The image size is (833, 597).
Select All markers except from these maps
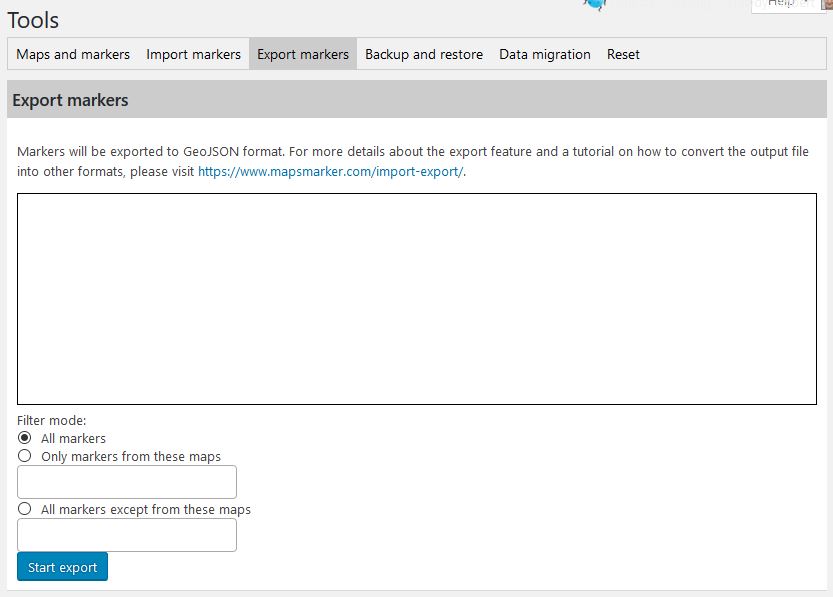[x=24, y=508]
